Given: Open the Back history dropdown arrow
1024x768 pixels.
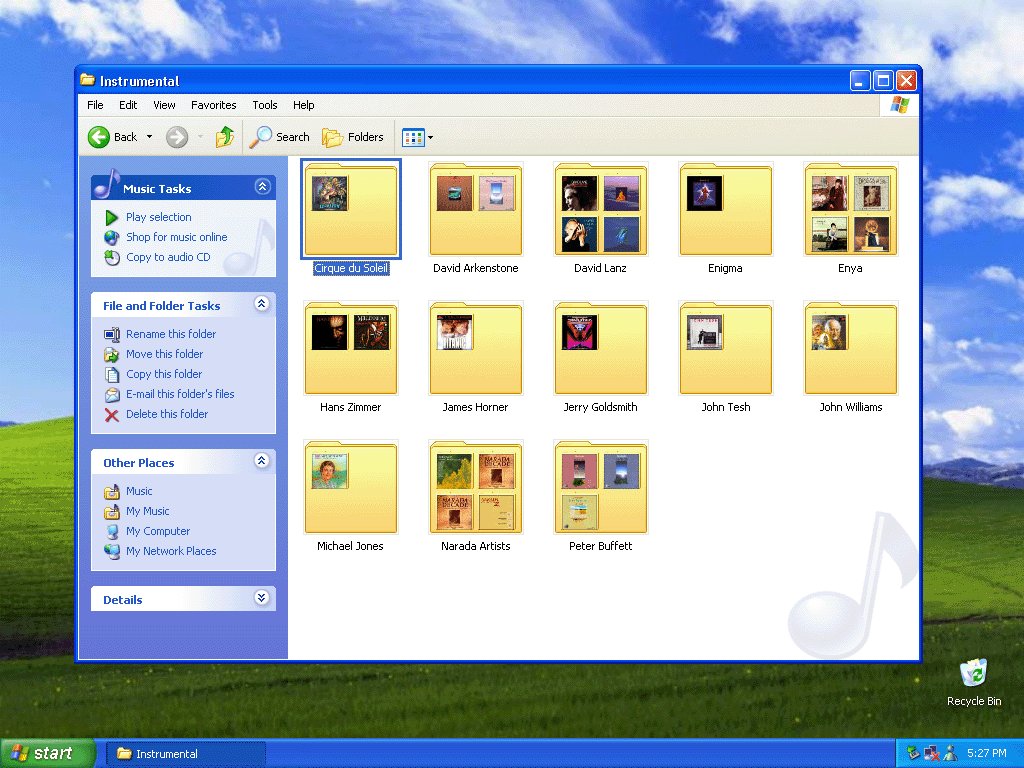Looking at the screenshot, I should (150, 137).
